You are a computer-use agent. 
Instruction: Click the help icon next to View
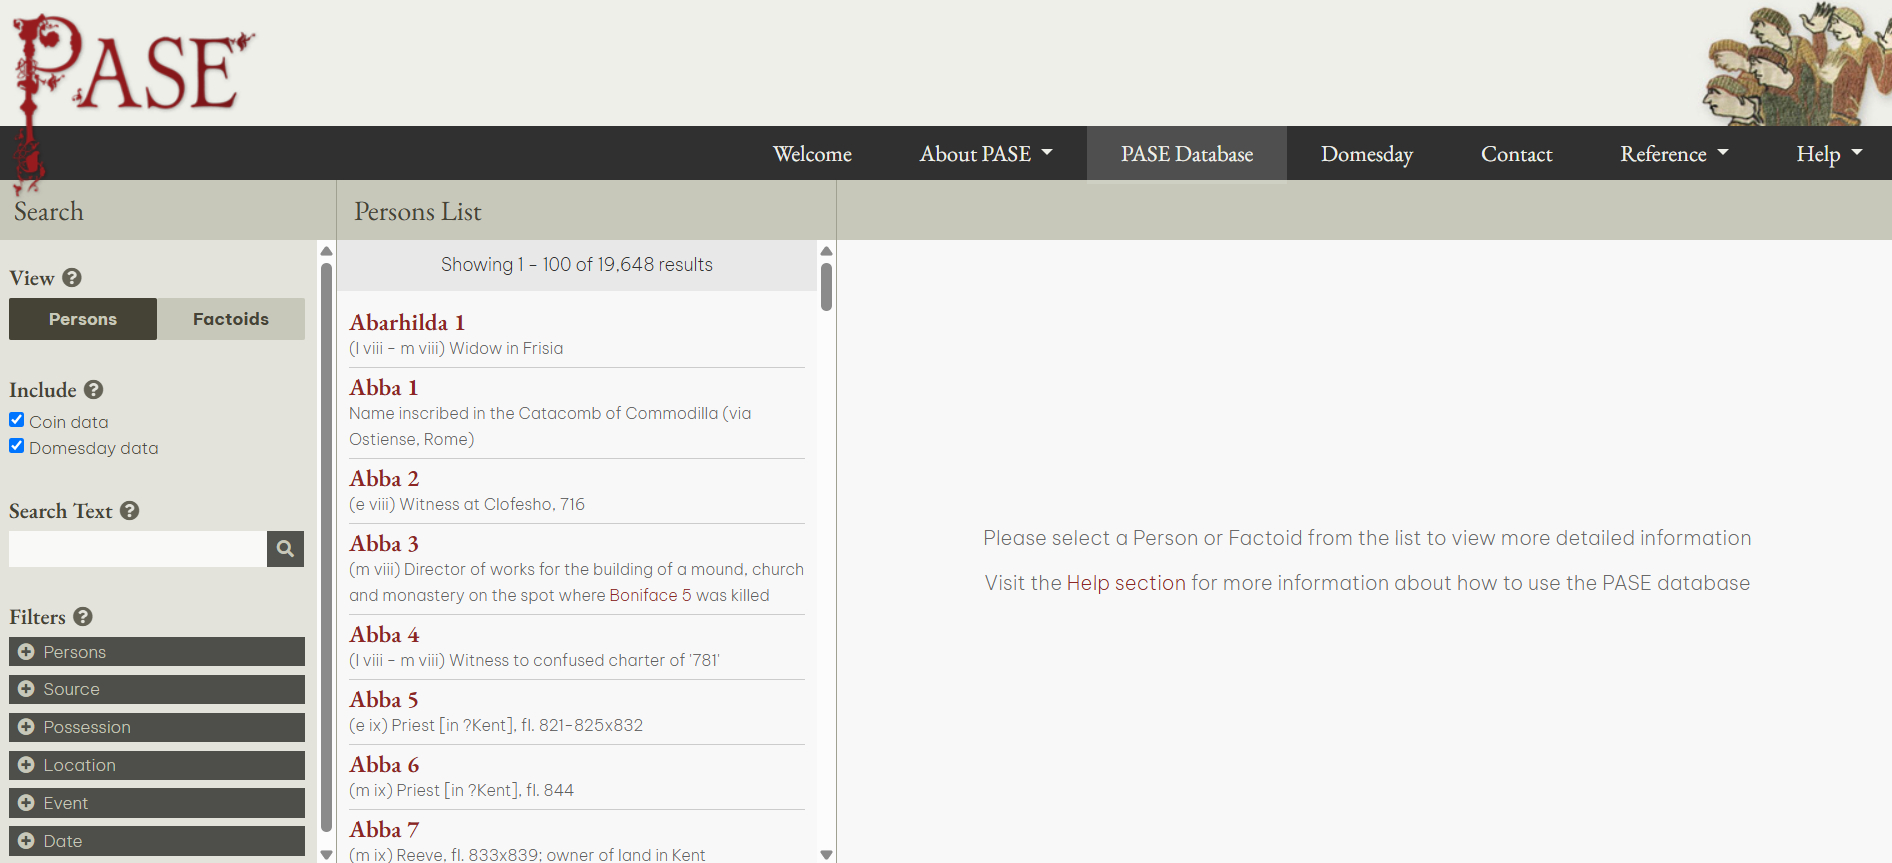[72, 278]
